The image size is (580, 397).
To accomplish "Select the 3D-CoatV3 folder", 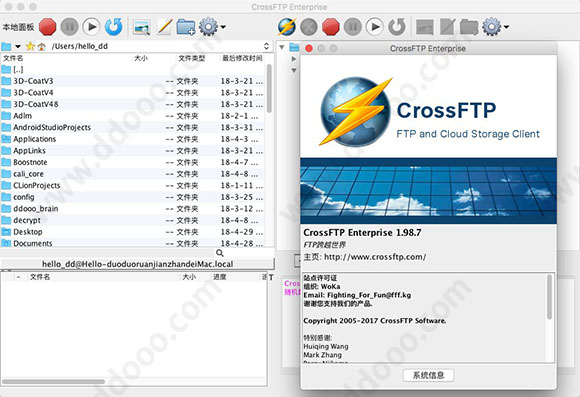I will pyautogui.click(x=132, y=81).
